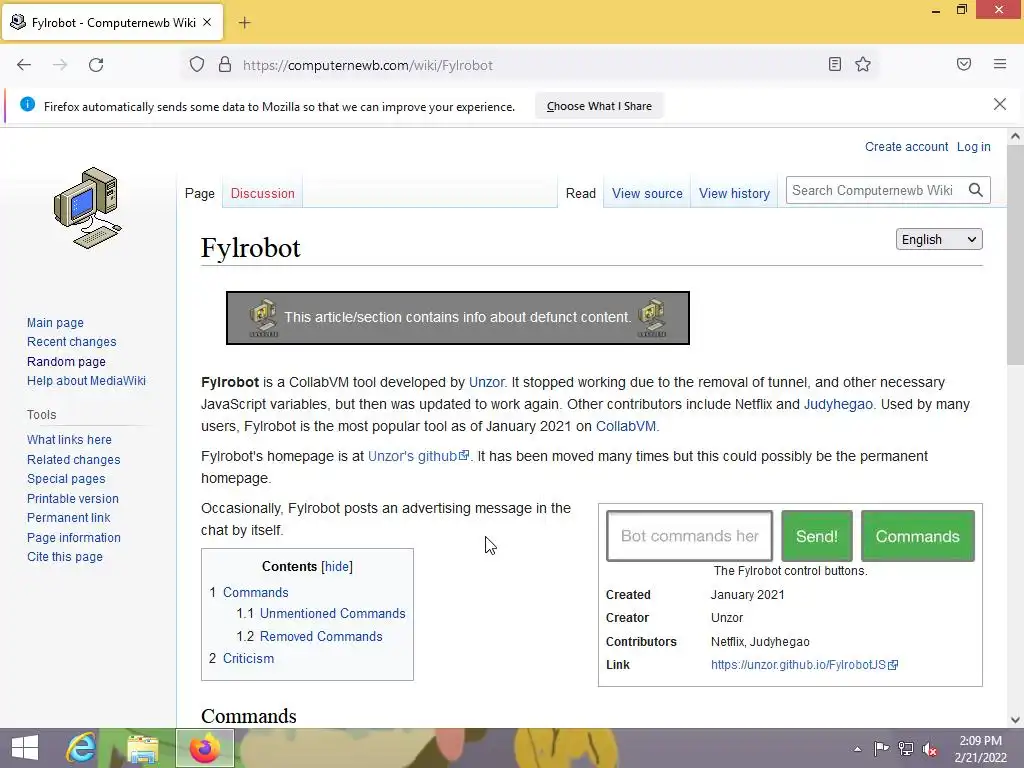This screenshot has width=1024, height=768.
Task: Open Special pages link
Action: [x=66, y=479]
